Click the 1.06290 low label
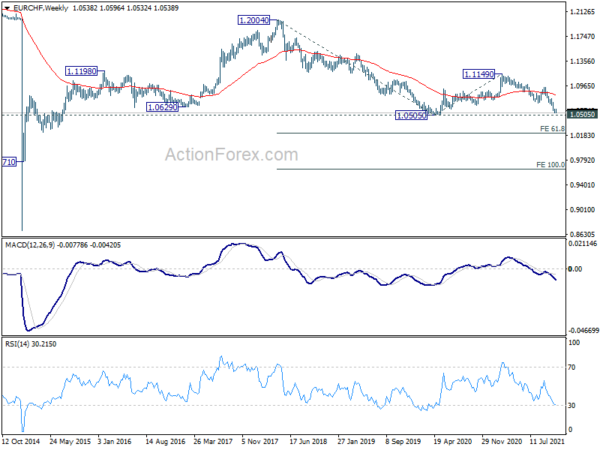 163,107
